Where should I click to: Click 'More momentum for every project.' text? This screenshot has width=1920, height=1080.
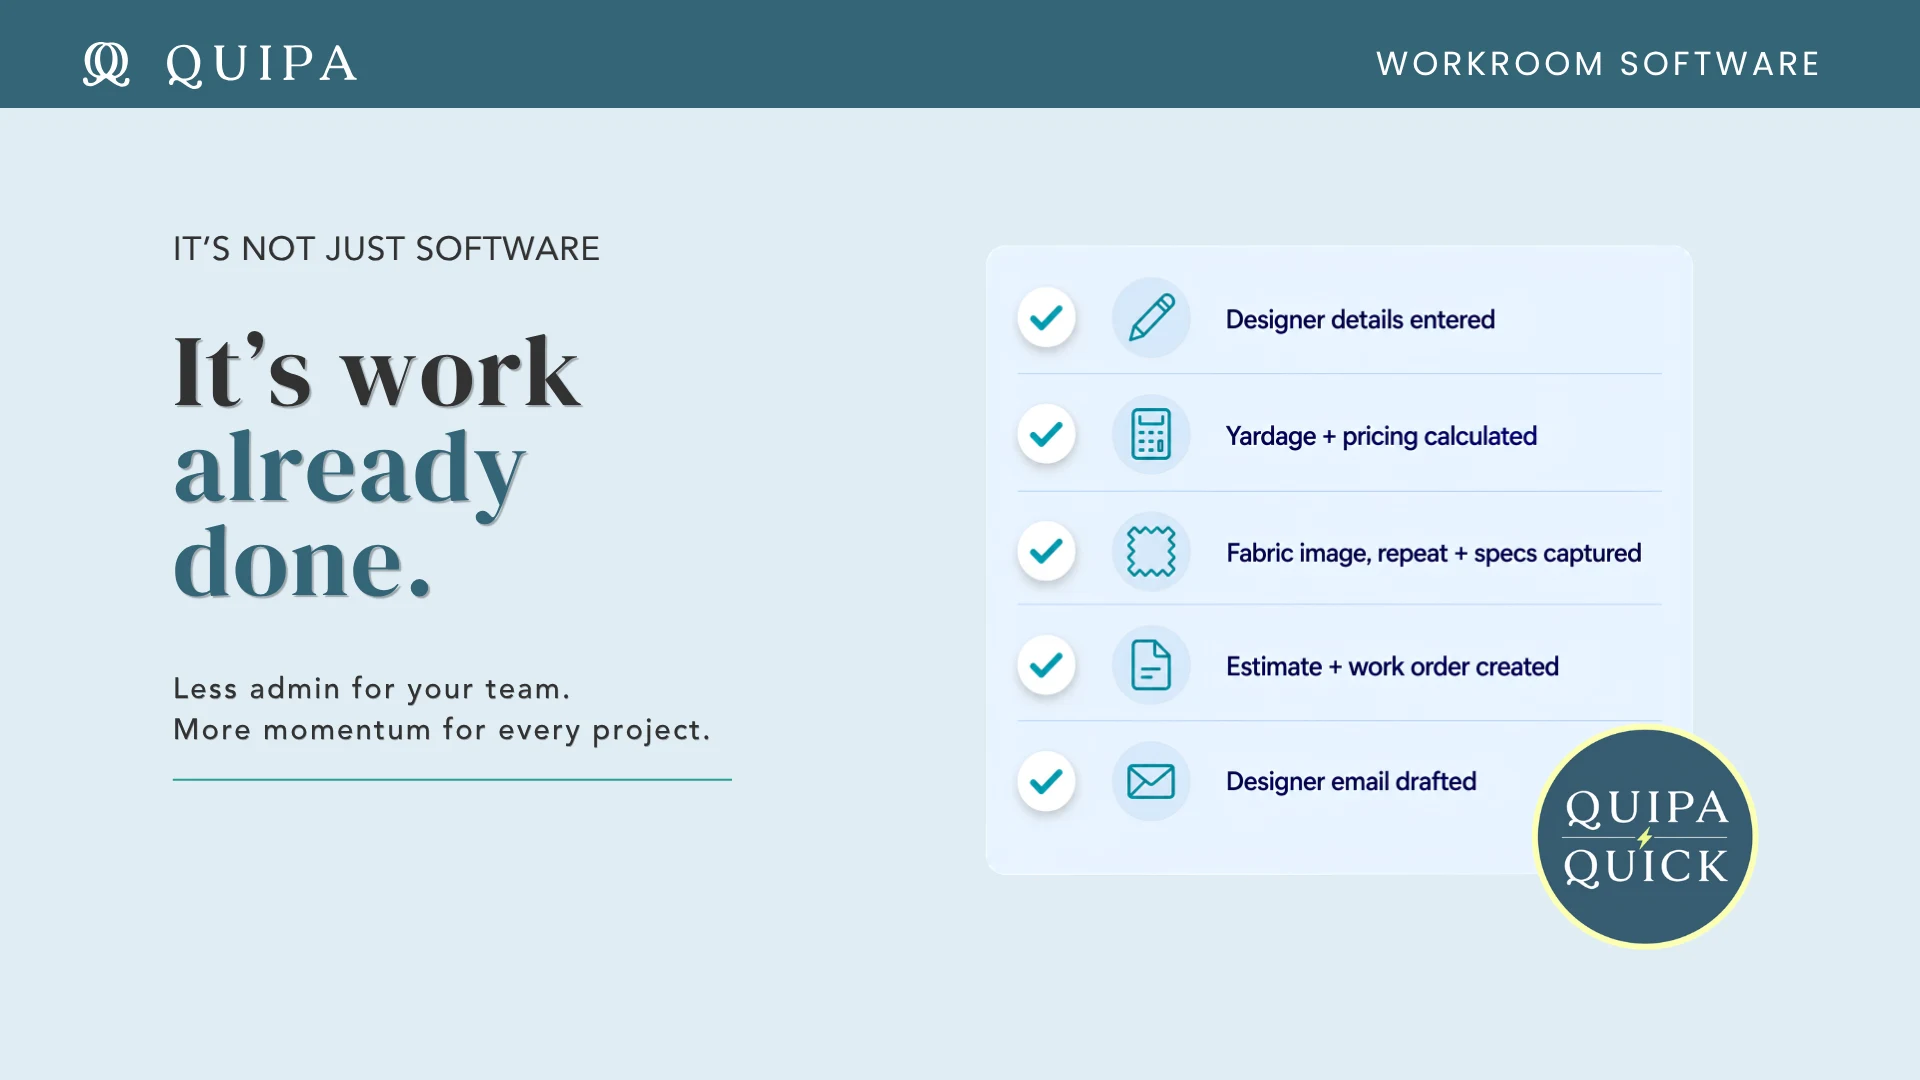tap(441, 731)
